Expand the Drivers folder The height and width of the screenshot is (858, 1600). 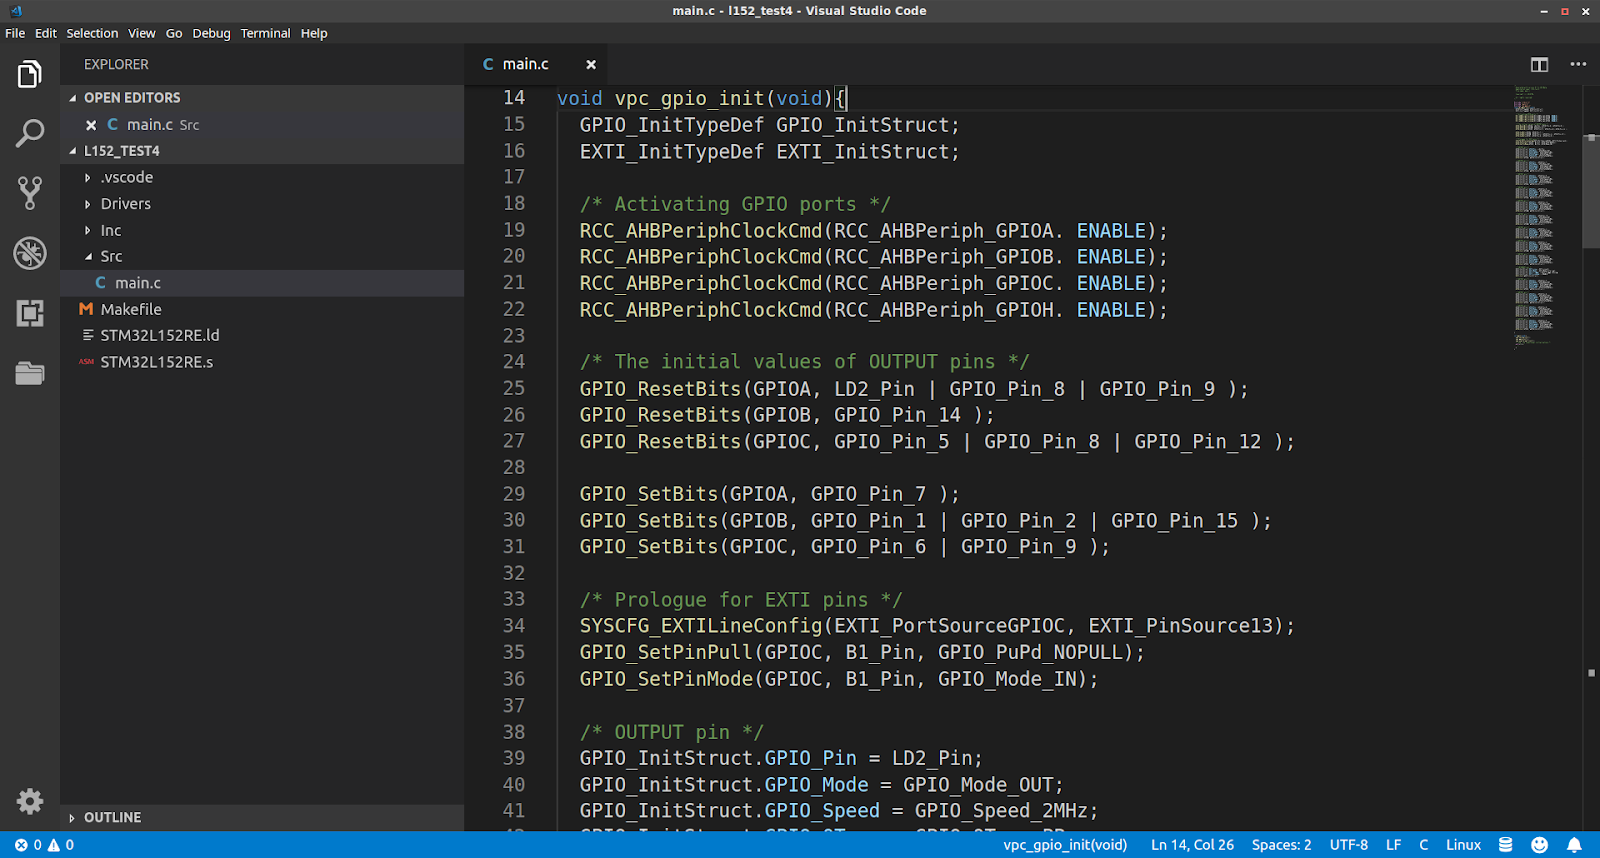pyautogui.click(x=125, y=204)
